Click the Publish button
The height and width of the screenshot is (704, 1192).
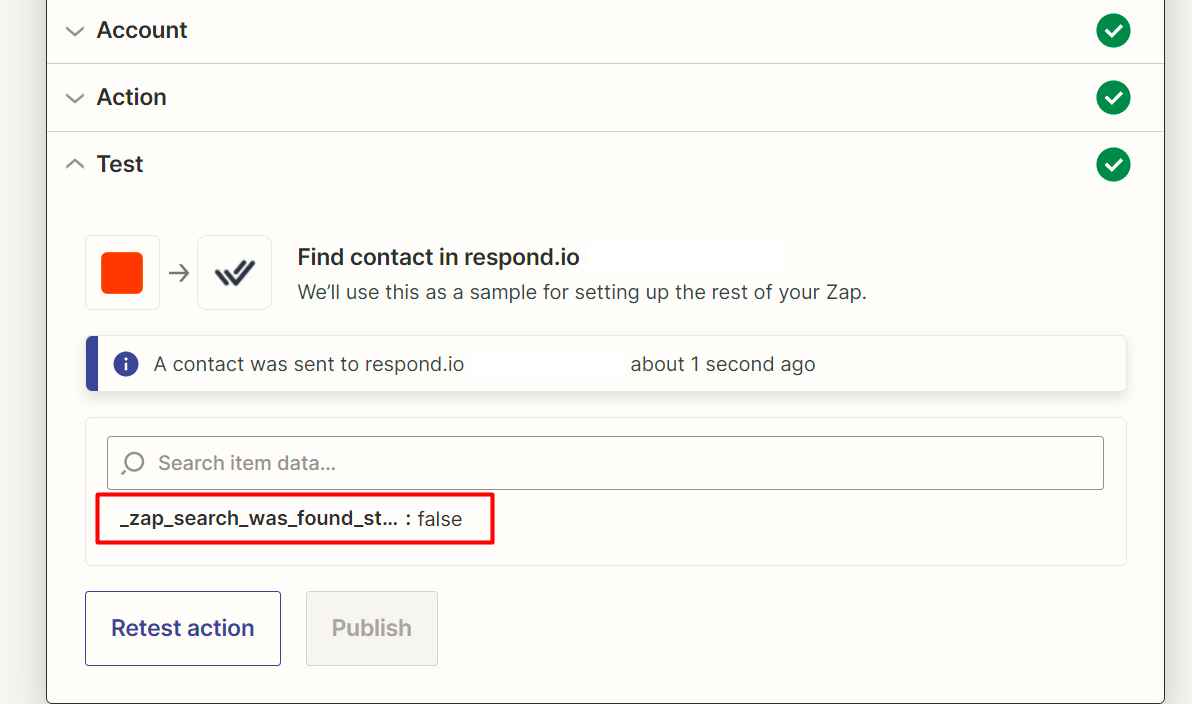tap(372, 629)
